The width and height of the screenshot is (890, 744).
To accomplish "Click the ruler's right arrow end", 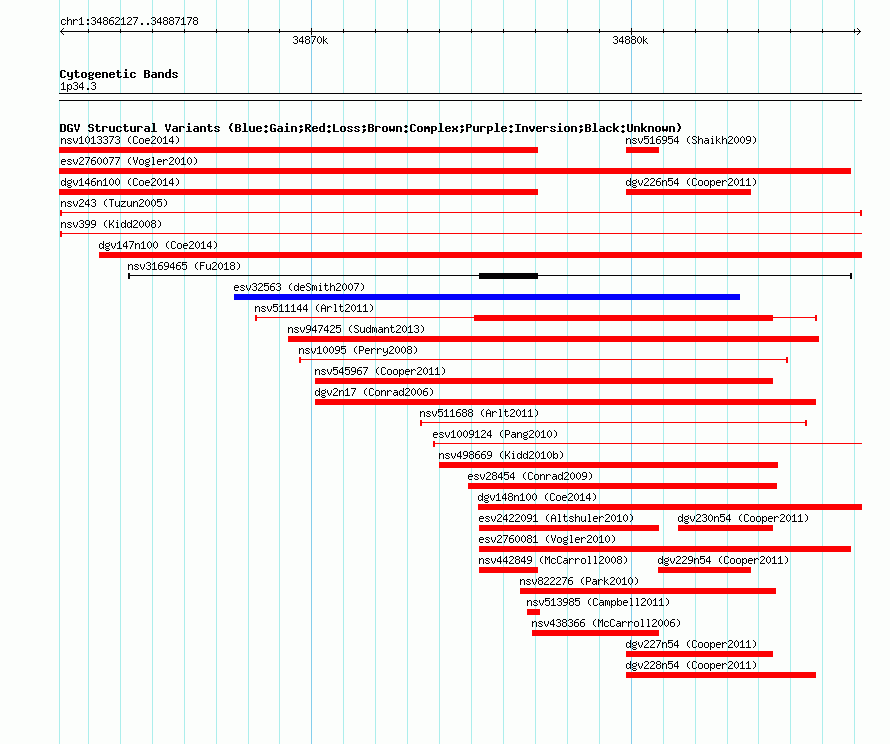I will (858, 32).
